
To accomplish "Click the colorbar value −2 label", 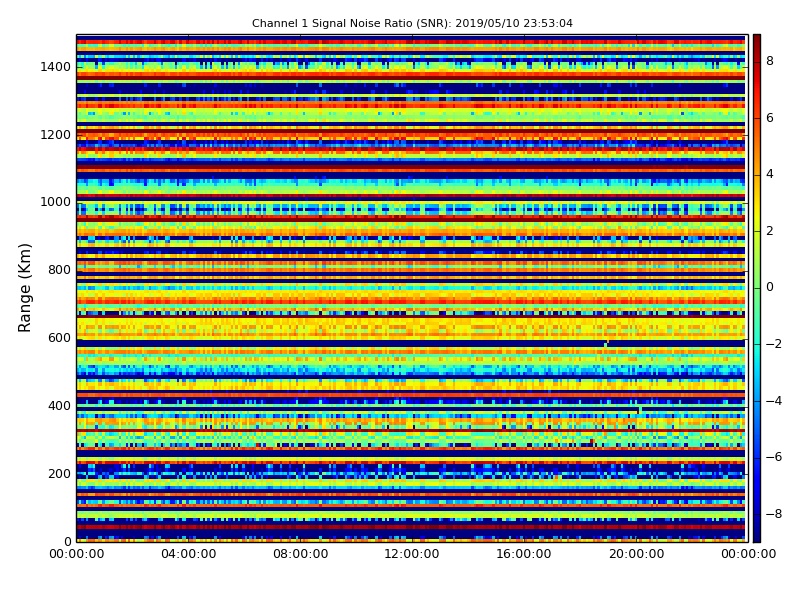I will click(774, 344).
